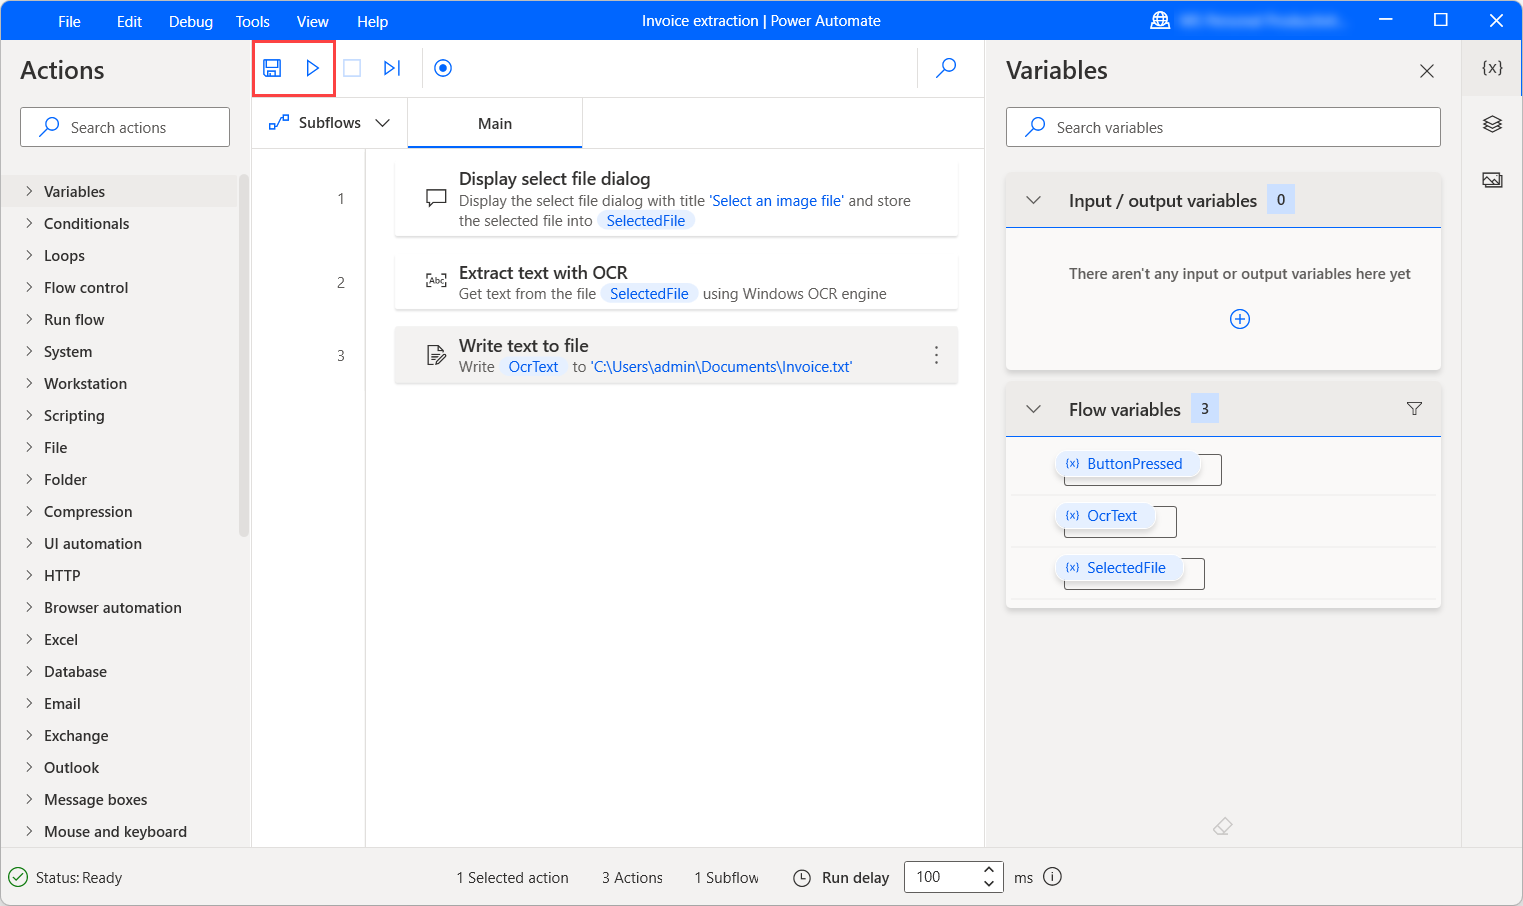Open the Tools menu
Screen dimensions: 1523x906
coord(253,21)
